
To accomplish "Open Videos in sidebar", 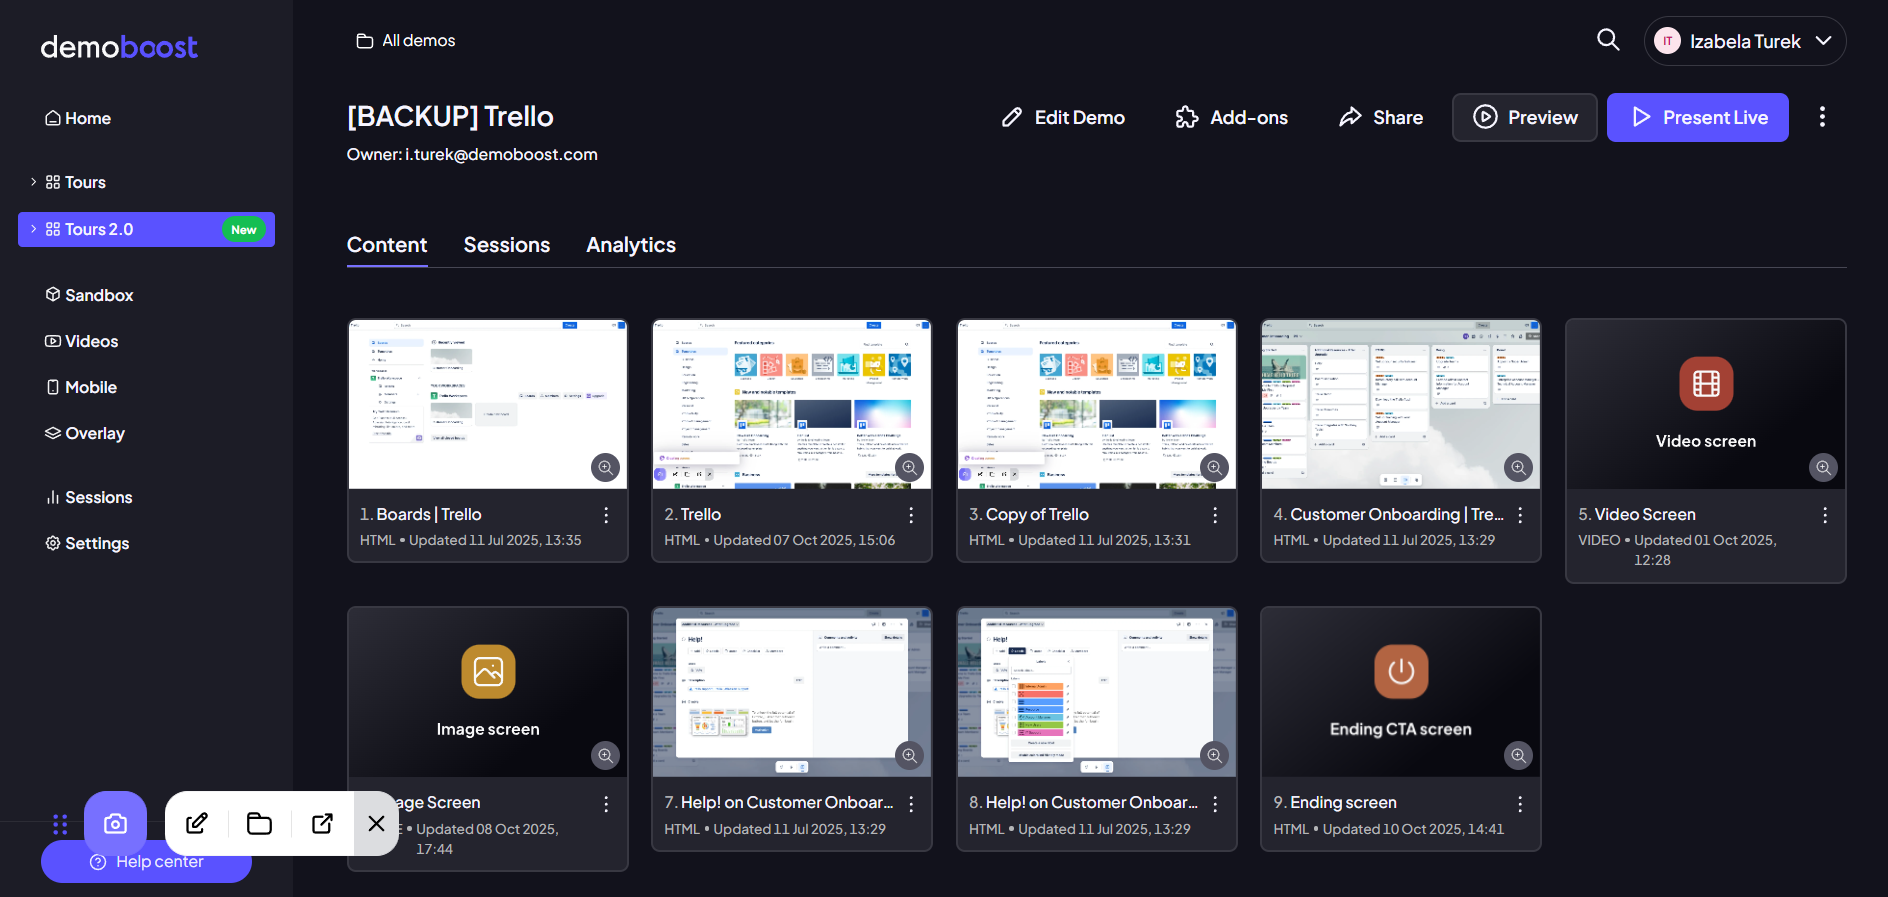I will (x=81, y=341).
